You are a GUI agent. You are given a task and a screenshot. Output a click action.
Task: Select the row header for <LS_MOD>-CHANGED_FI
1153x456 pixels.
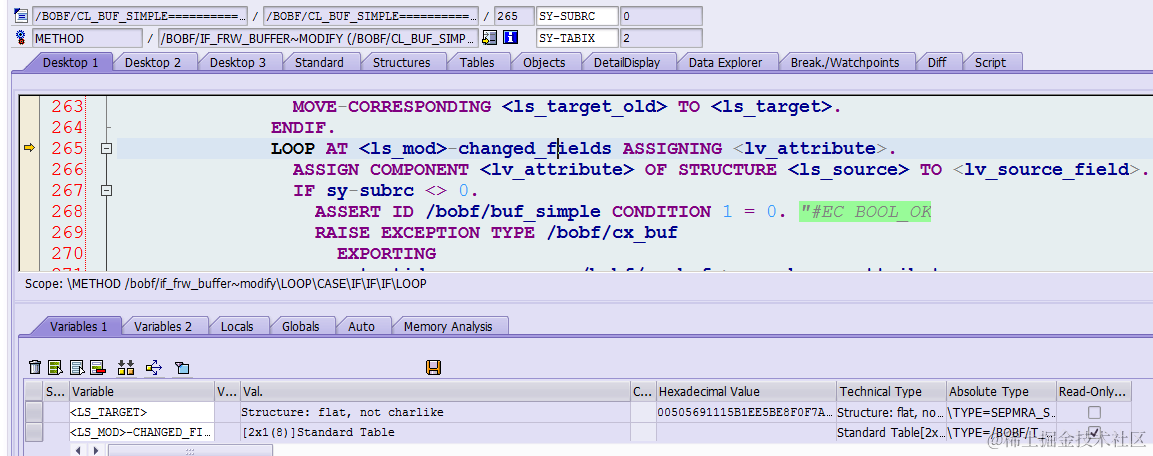[34, 432]
